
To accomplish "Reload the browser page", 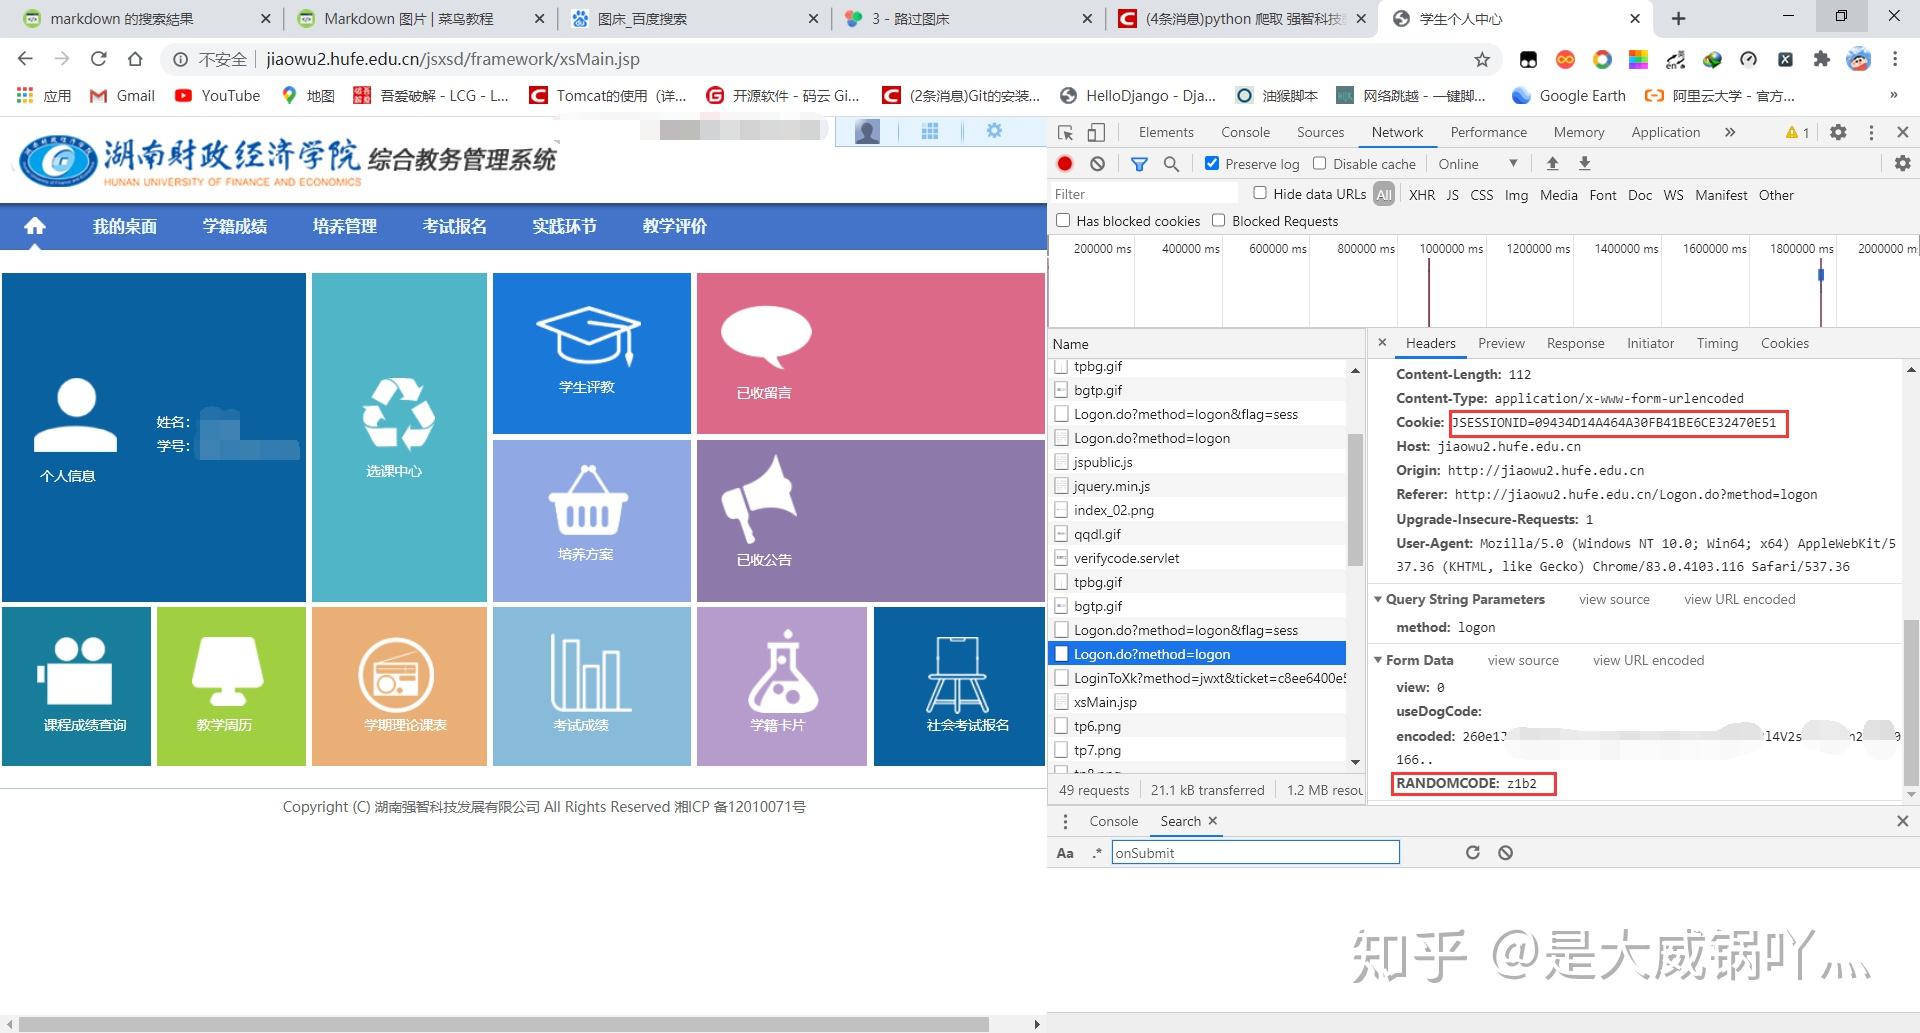I will (98, 59).
